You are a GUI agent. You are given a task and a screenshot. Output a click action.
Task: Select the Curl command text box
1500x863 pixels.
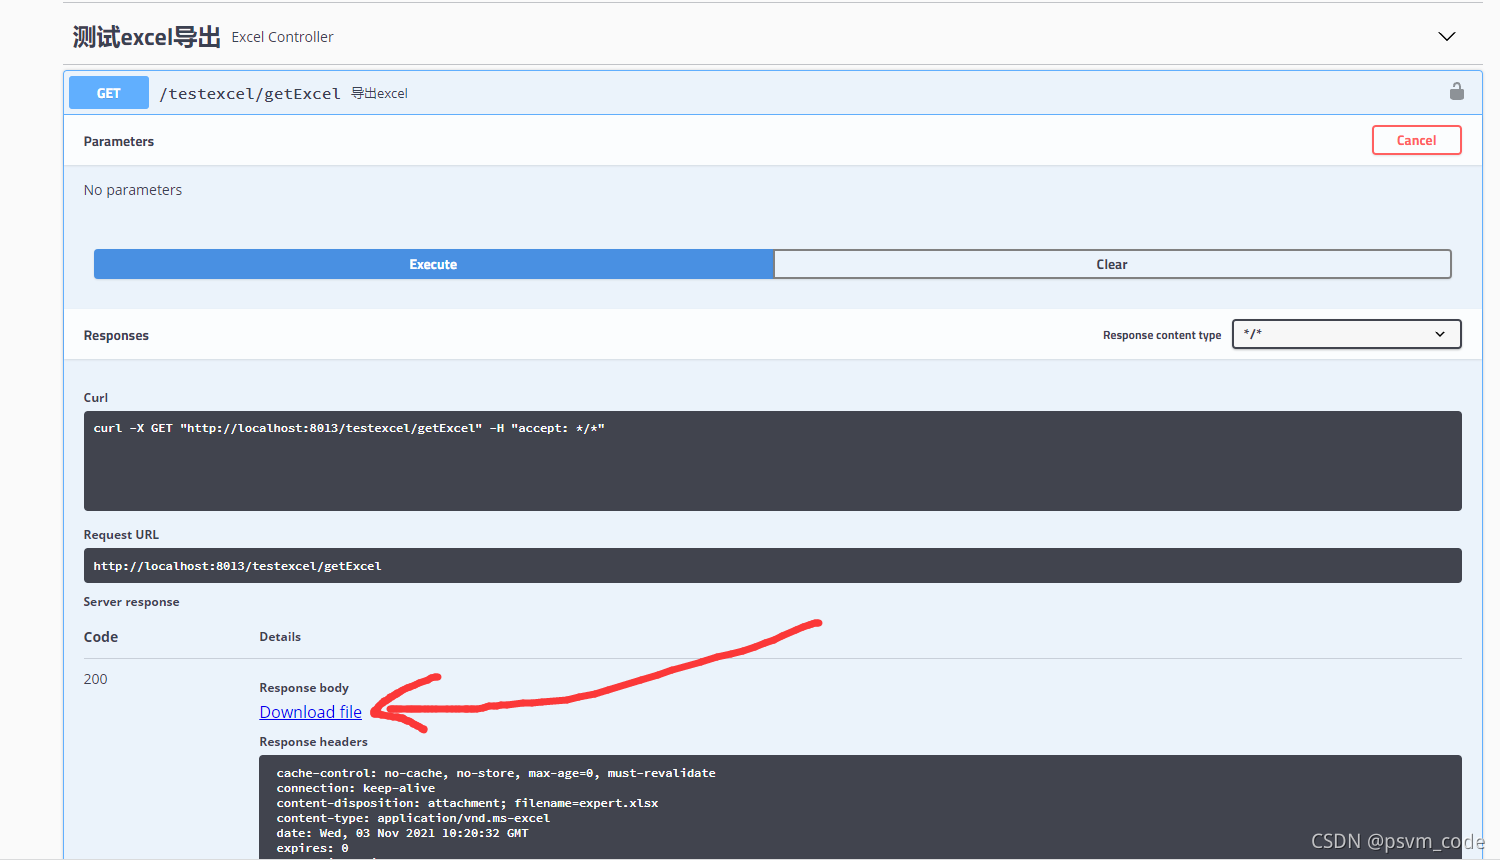click(x=770, y=460)
